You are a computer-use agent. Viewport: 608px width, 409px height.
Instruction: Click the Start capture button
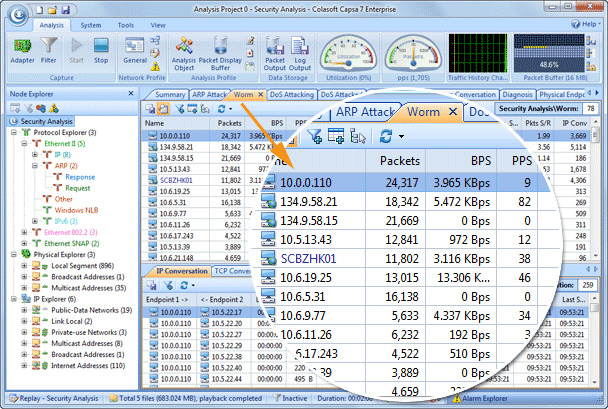coord(76,50)
